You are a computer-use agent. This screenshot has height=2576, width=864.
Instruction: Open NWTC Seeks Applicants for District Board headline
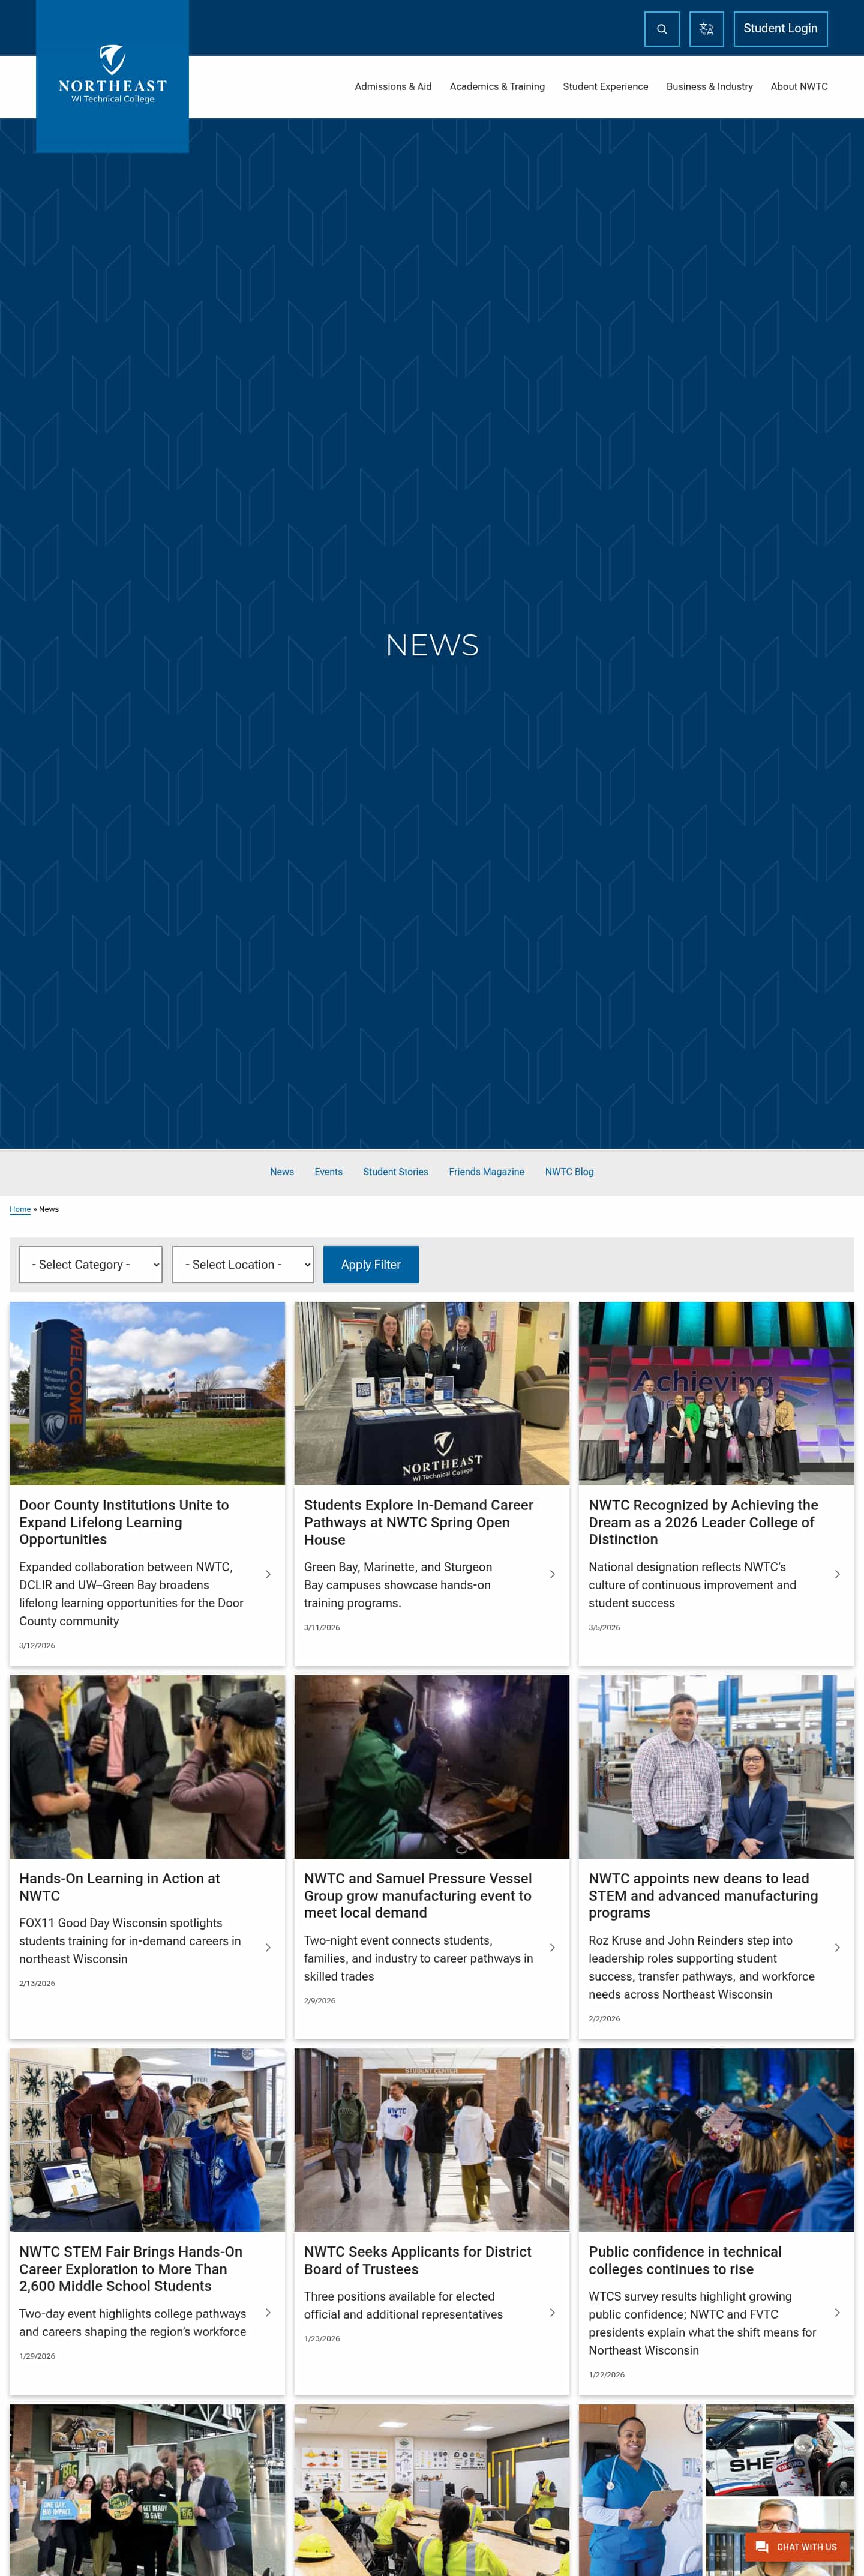tap(418, 2260)
